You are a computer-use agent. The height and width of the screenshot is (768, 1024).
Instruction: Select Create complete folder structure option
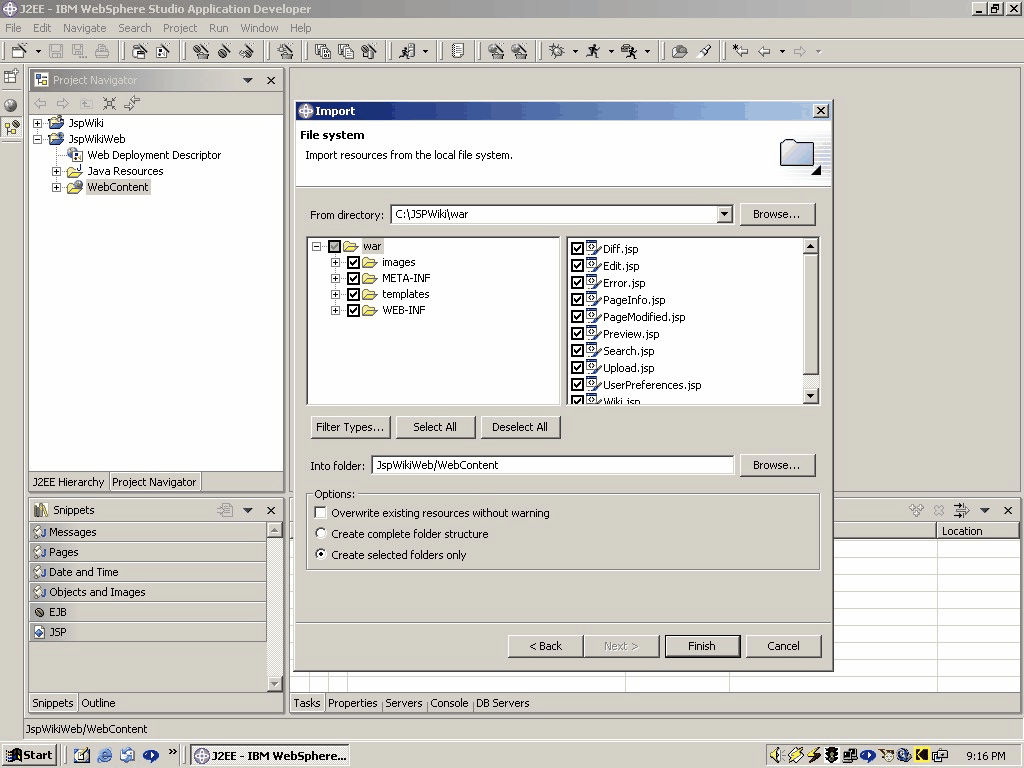[321, 534]
